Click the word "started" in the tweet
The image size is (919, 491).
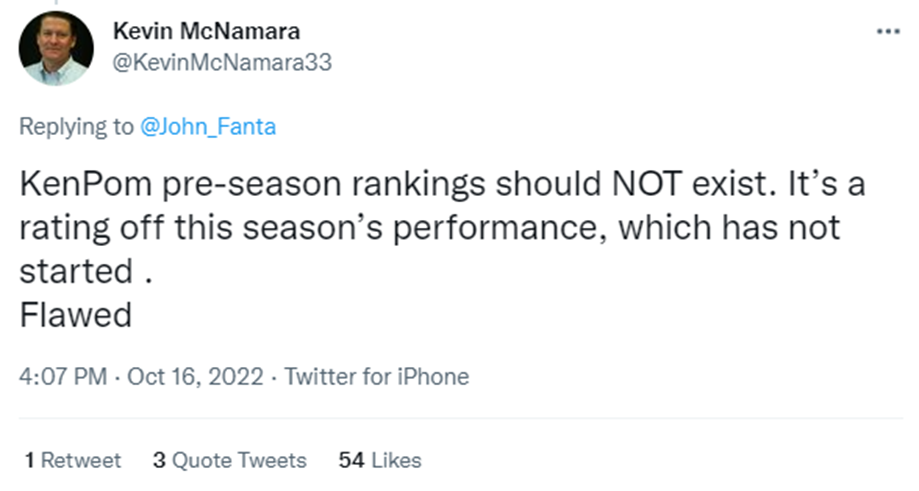tap(75, 273)
